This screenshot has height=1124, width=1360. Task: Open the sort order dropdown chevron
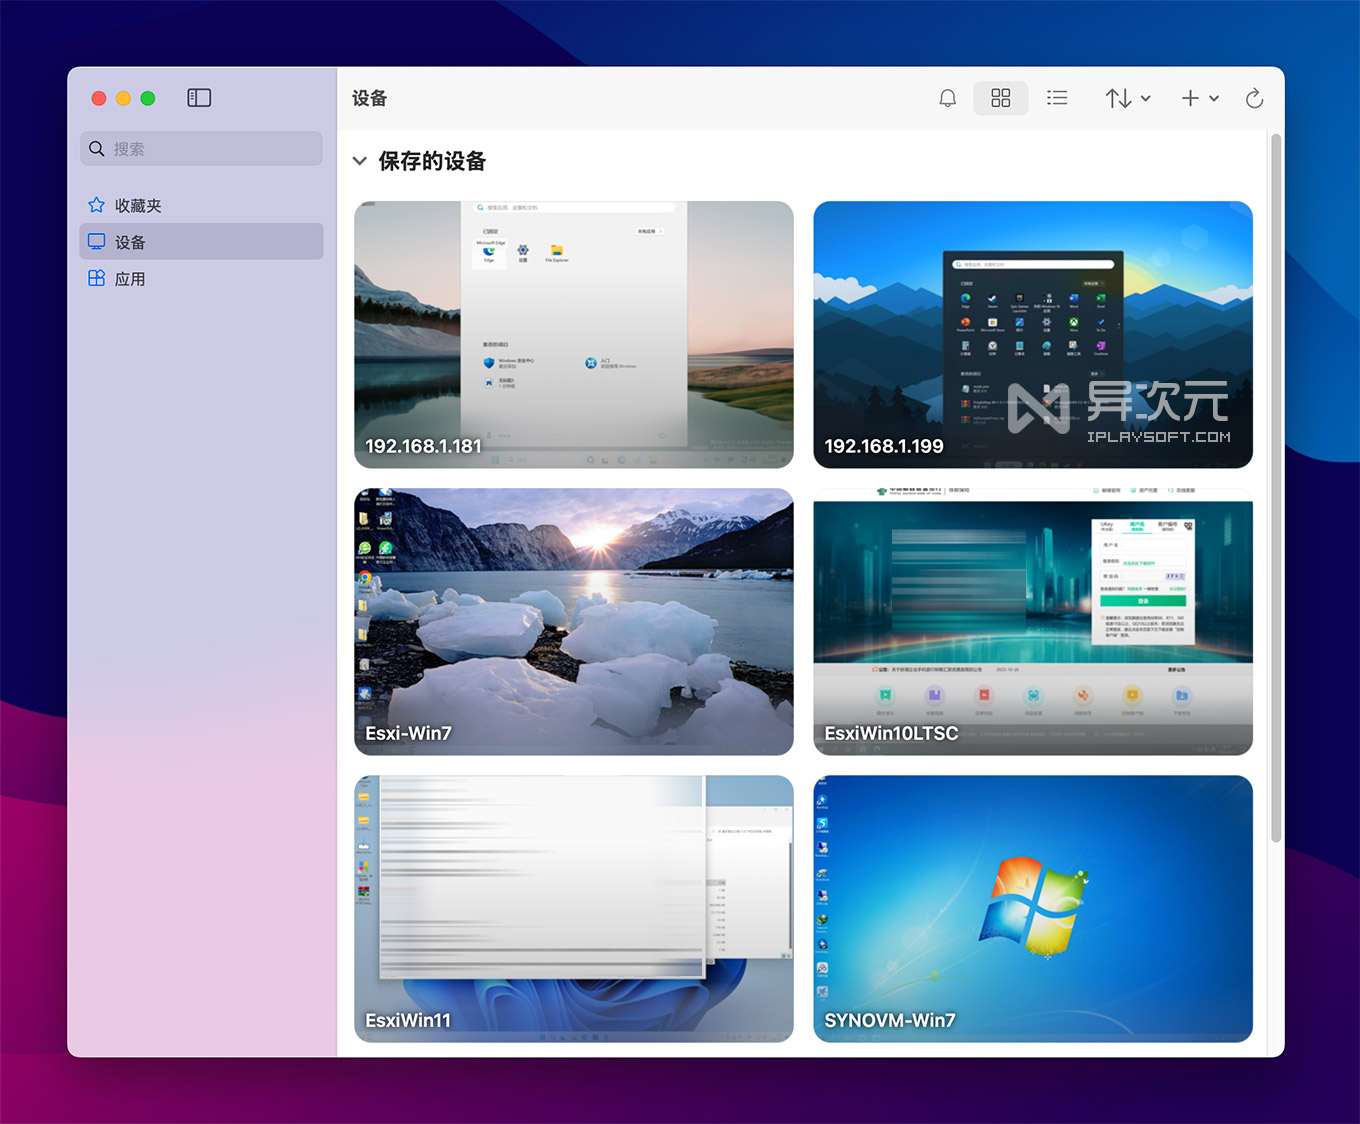tap(1144, 98)
